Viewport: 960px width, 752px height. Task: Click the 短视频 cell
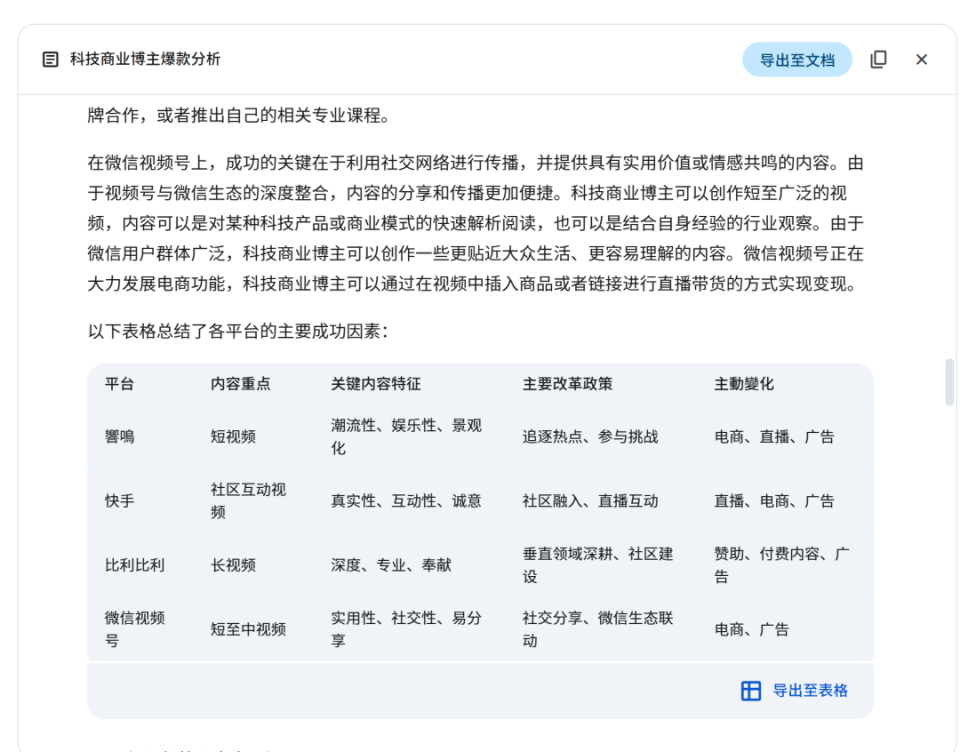(x=233, y=437)
